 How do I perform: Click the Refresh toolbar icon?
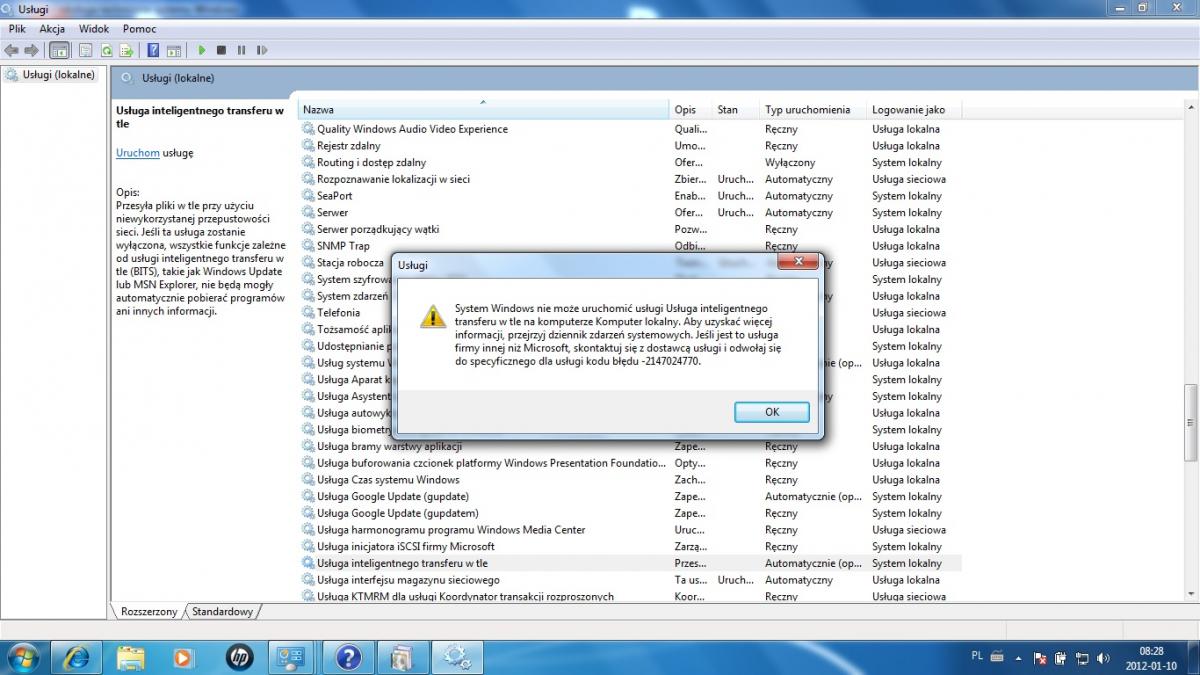click(106, 50)
